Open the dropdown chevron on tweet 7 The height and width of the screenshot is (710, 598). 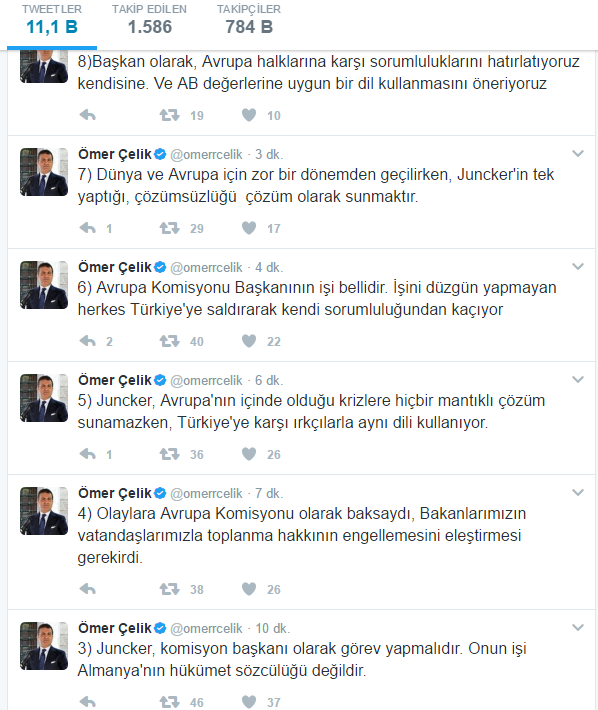point(578,154)
